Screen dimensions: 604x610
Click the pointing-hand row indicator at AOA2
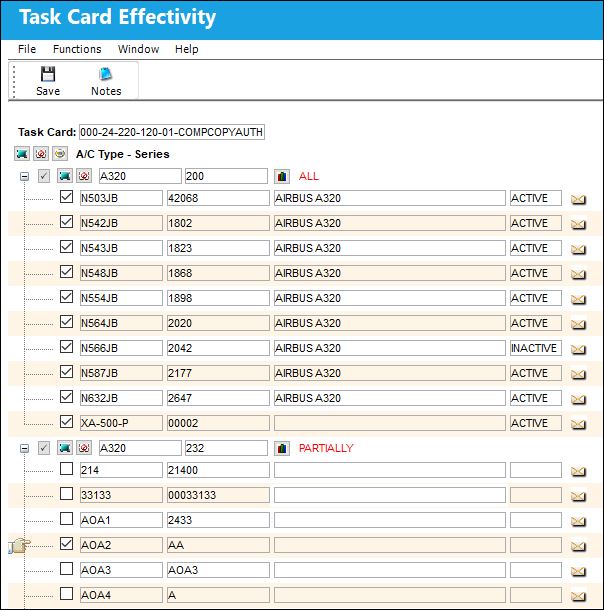tap(19, 545)
